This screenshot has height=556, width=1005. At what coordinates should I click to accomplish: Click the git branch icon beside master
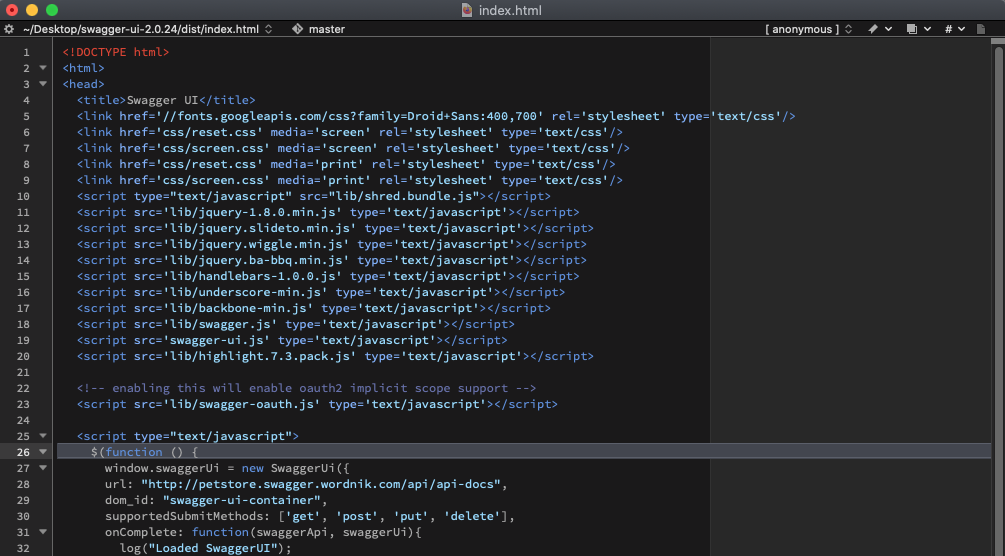point(297,29)
